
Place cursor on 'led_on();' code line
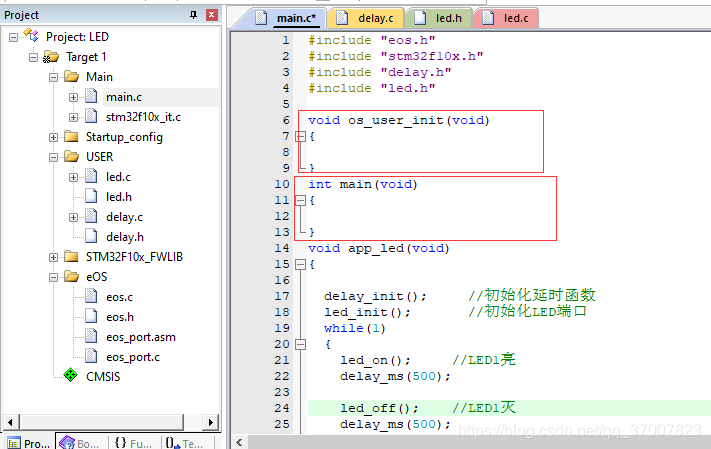click(375, 360)
